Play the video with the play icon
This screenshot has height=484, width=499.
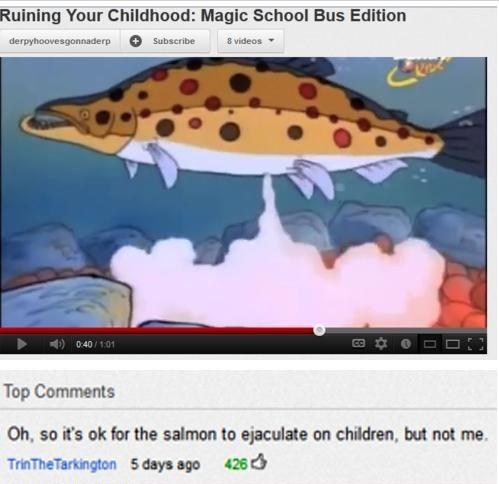pyautogui.click(x=22, y=344)
